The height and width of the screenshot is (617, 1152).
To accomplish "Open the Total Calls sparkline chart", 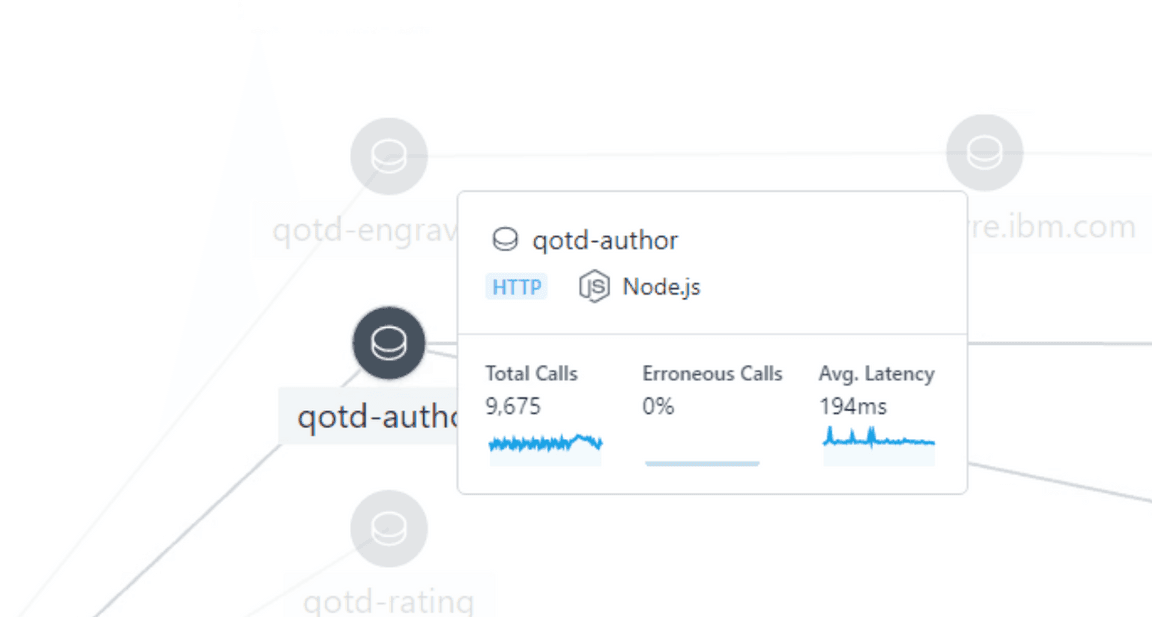I will tap(545, 445).
